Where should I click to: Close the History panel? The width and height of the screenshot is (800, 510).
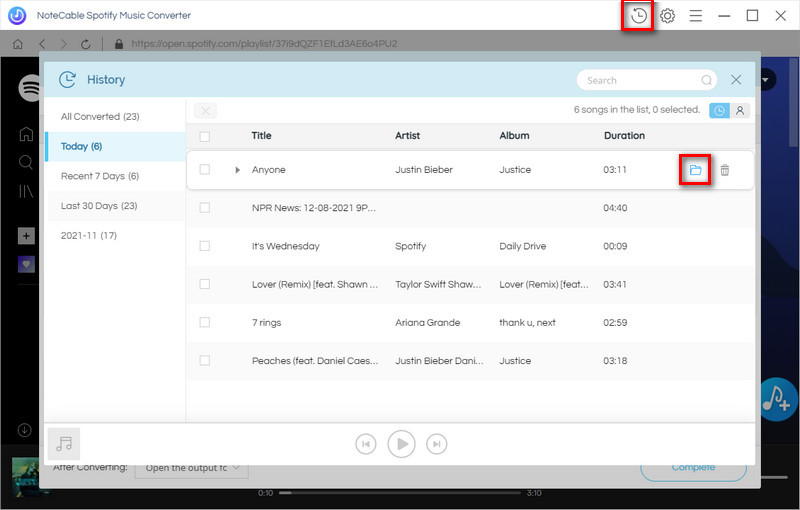(x=736, y=80)
